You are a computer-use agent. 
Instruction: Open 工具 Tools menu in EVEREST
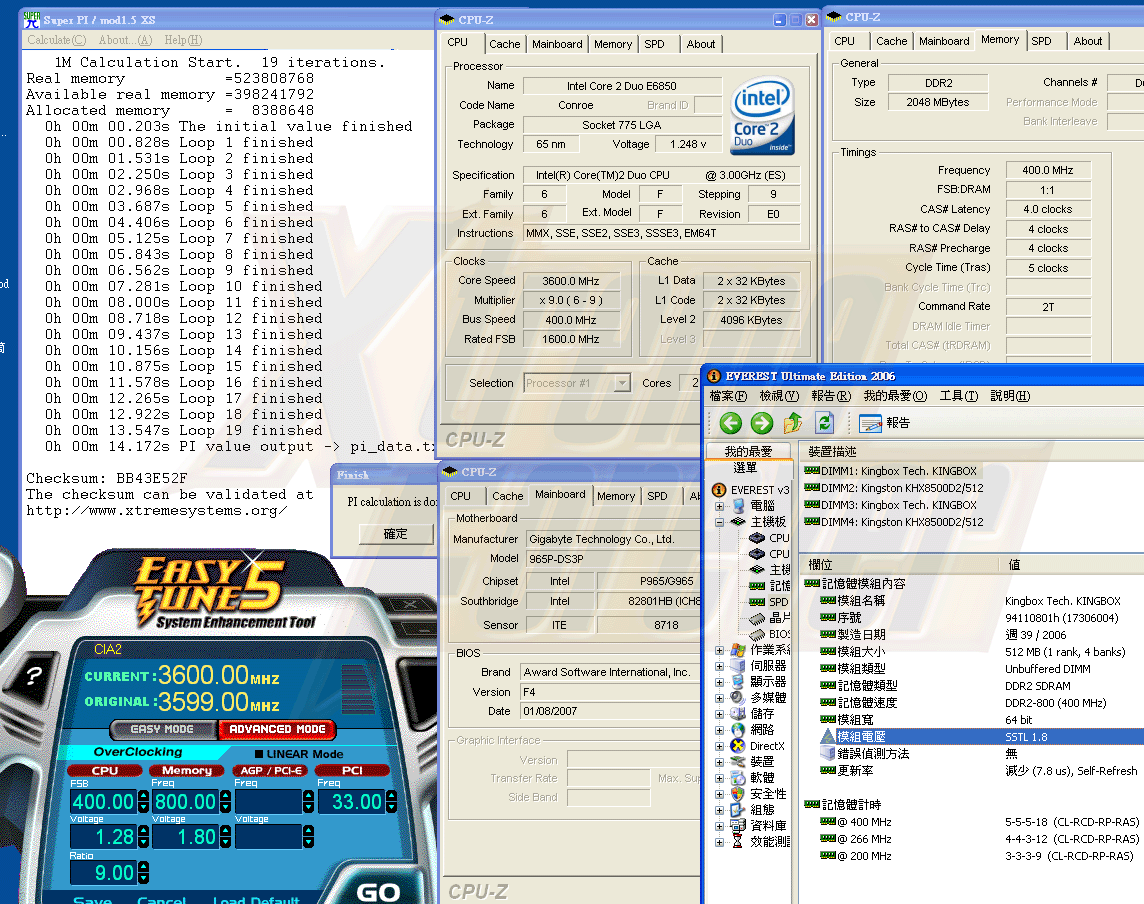(x=959, y=395)
